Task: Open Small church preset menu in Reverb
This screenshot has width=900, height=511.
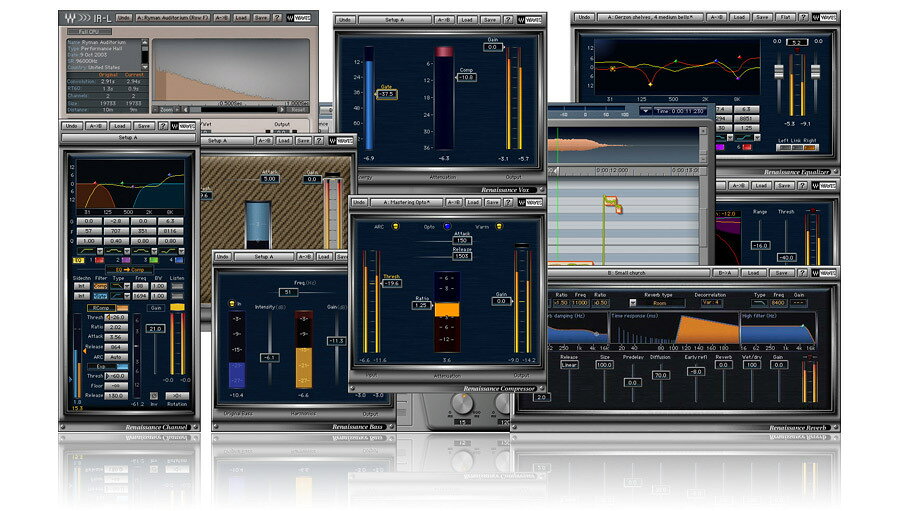Action: click(x=627, y=273)
